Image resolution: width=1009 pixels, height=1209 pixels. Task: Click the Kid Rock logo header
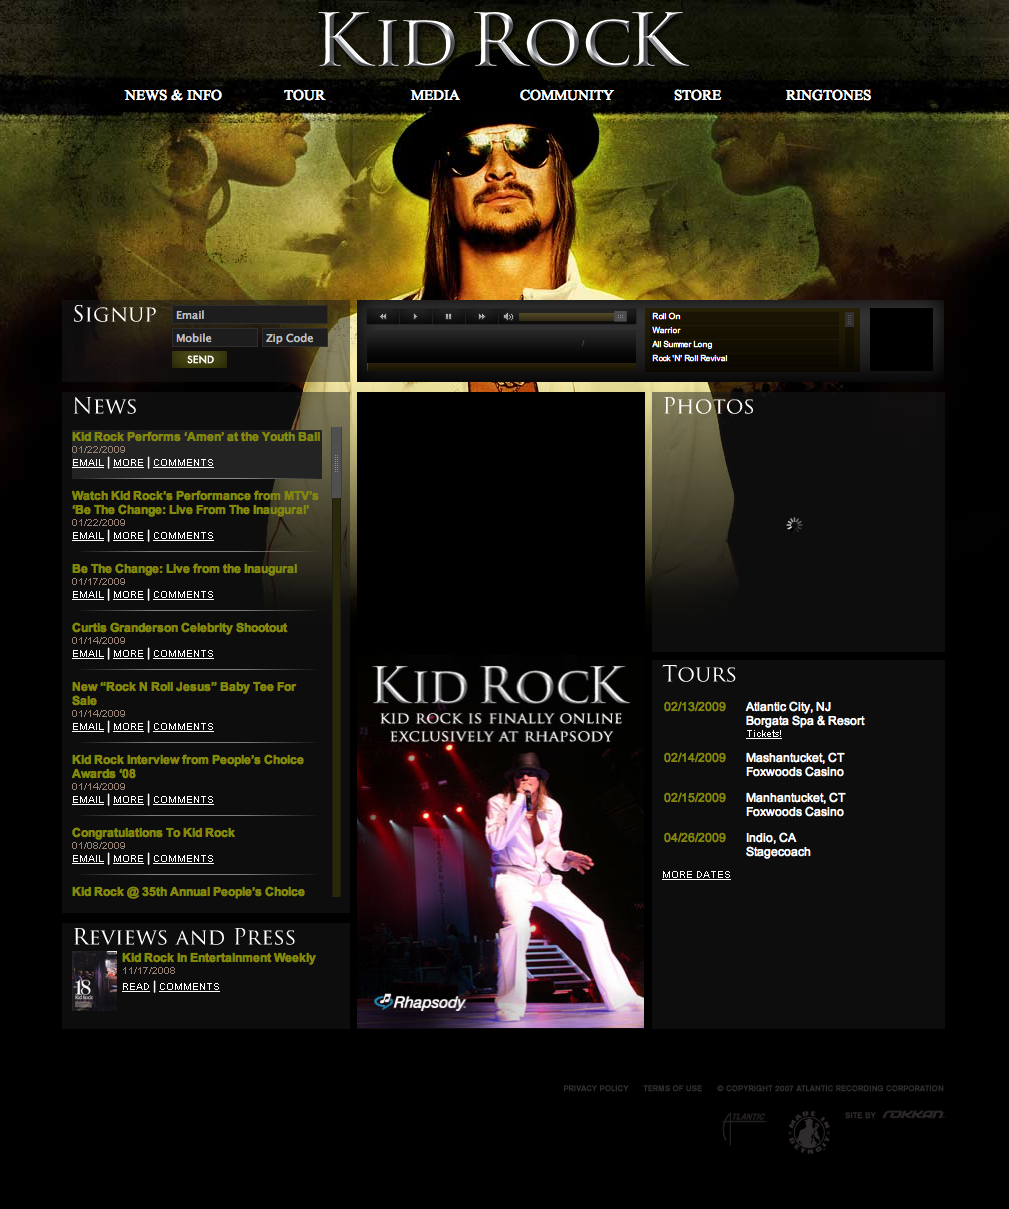click(503, 40)
